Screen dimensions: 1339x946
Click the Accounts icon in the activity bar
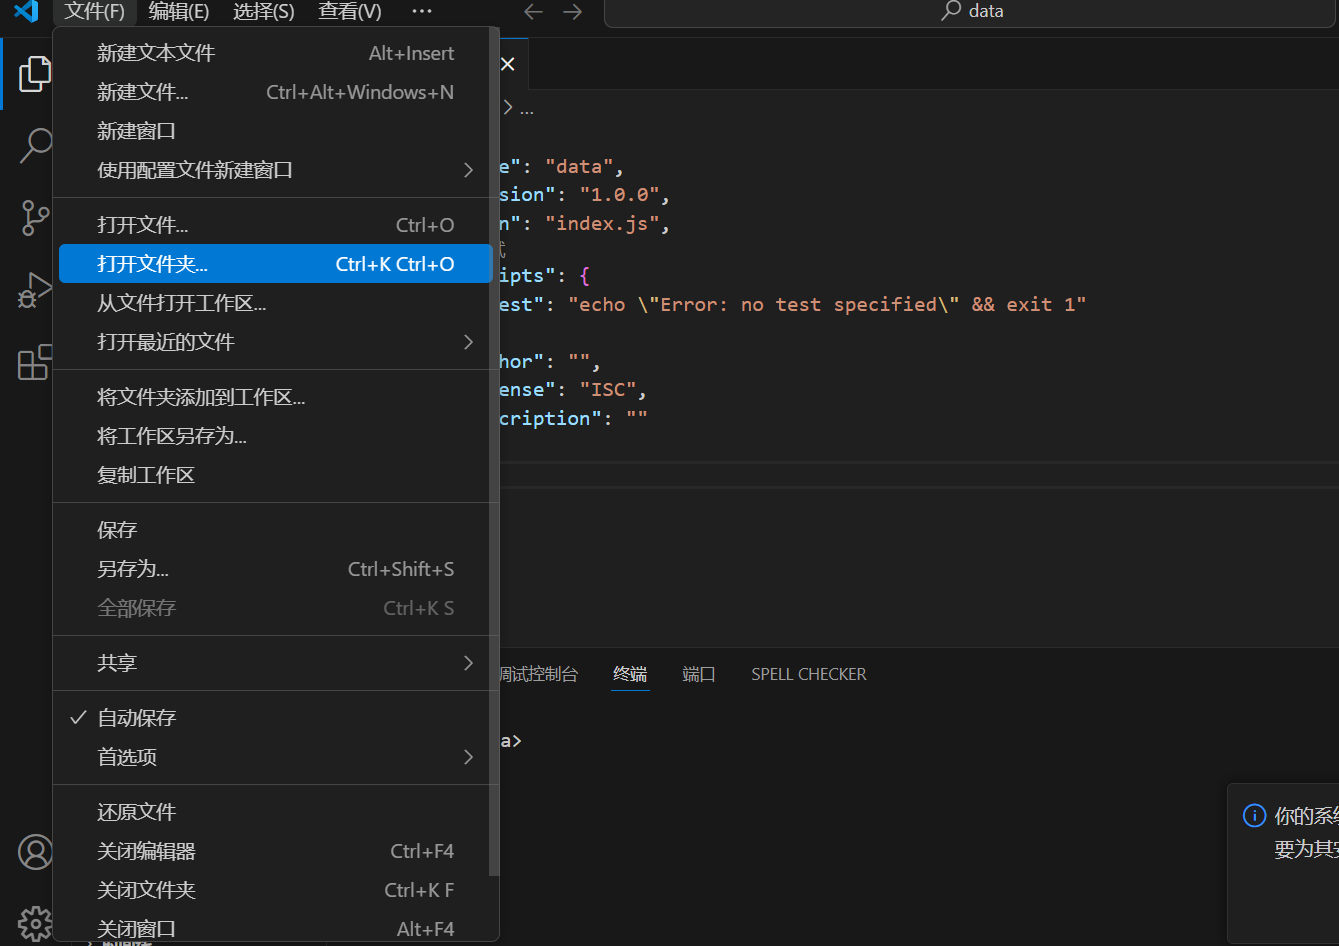pyautogui.click(x=35, y=851)
